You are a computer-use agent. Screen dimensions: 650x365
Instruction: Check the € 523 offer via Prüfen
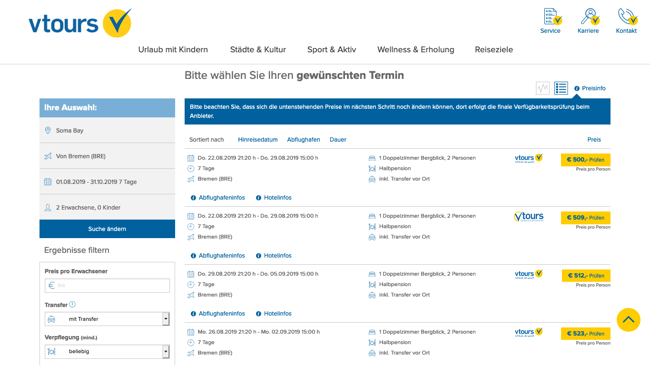(585, 333)
